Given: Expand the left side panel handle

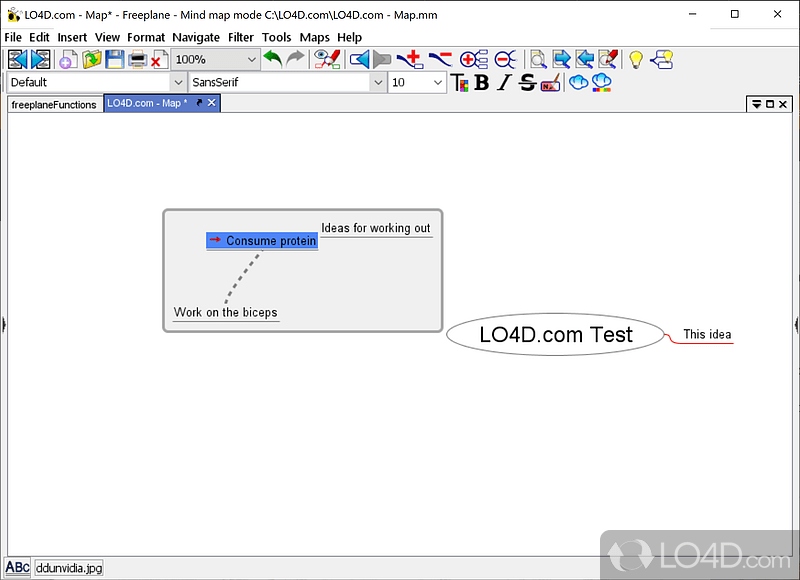Looking at the screenshot, I should (3, 324).
